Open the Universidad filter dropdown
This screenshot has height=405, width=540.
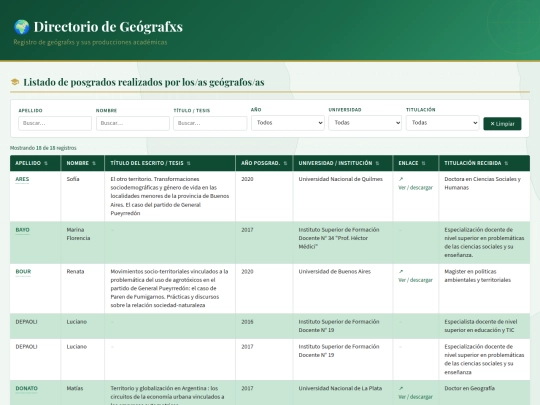pos(365,123)
